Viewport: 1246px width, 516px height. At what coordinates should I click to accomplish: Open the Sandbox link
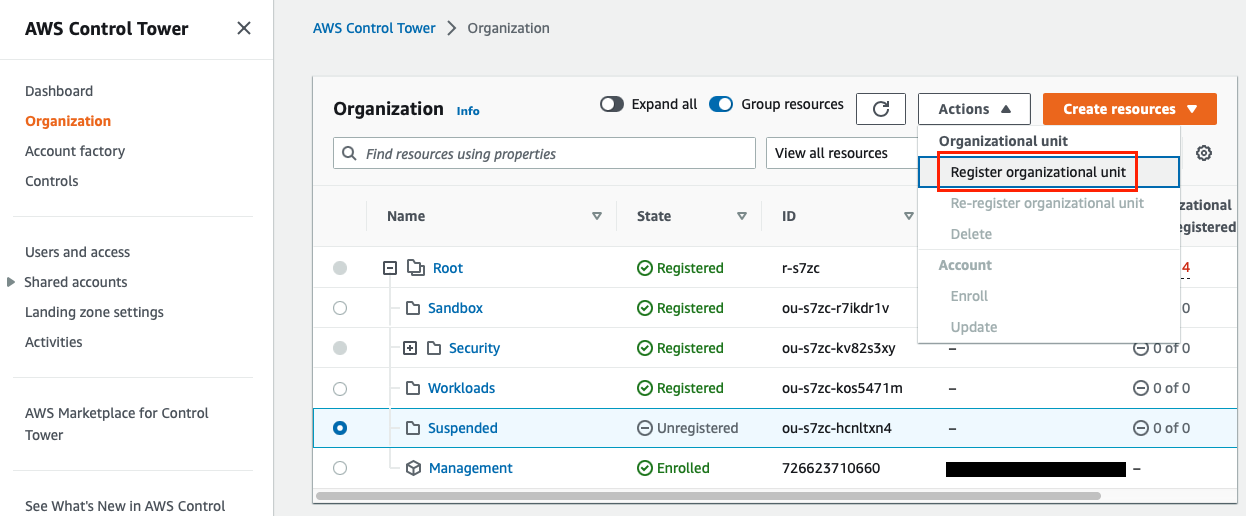point(455,308)
